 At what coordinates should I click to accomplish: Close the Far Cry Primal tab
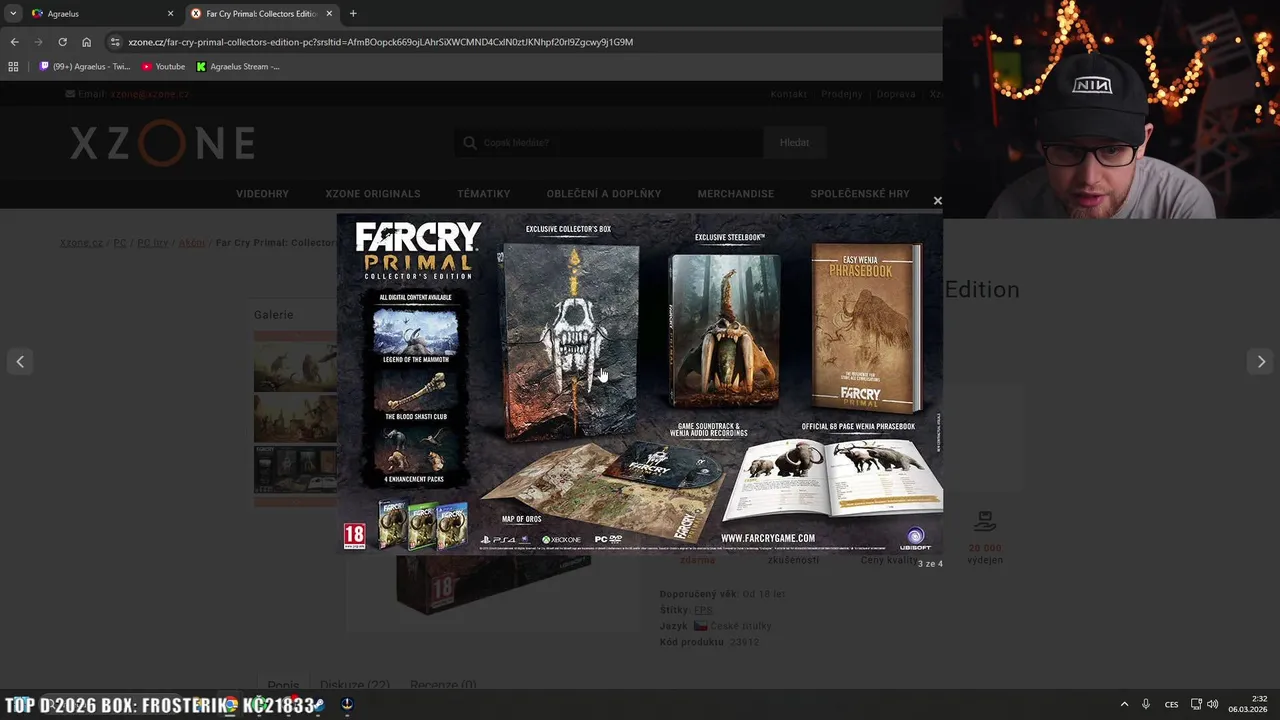(x=329, y=14)
